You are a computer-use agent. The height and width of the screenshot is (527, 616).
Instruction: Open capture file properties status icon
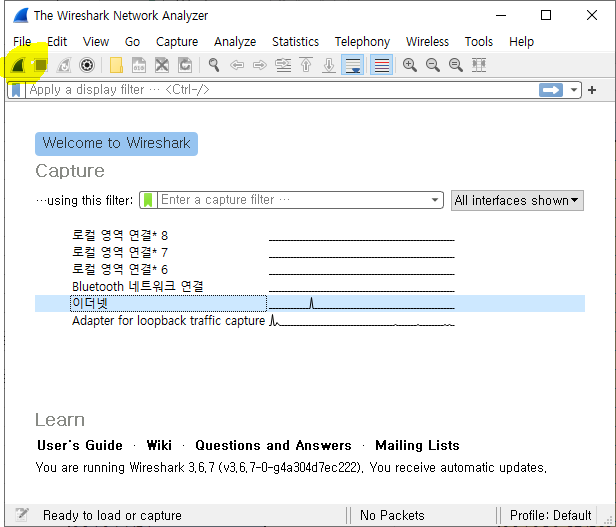click(x=22, y=514)
